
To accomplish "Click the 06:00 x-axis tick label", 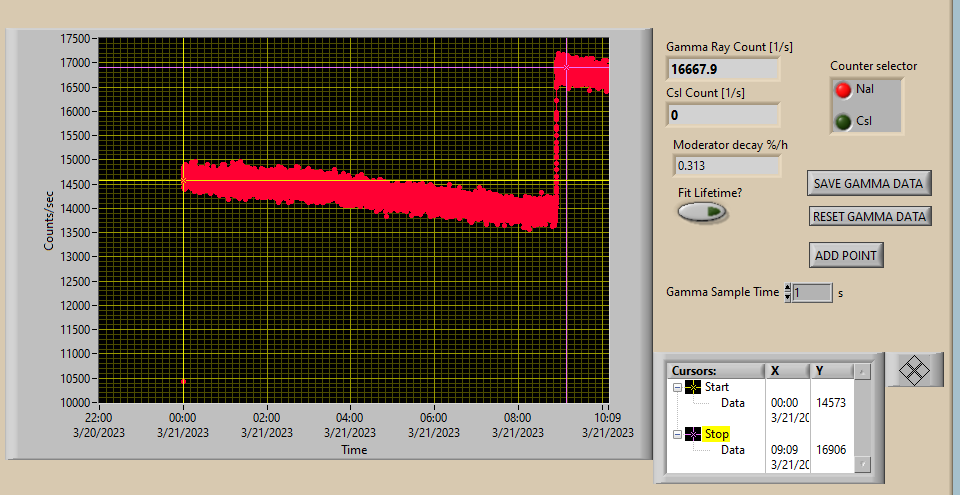I will pyautogui.click(x=434, y=418).
